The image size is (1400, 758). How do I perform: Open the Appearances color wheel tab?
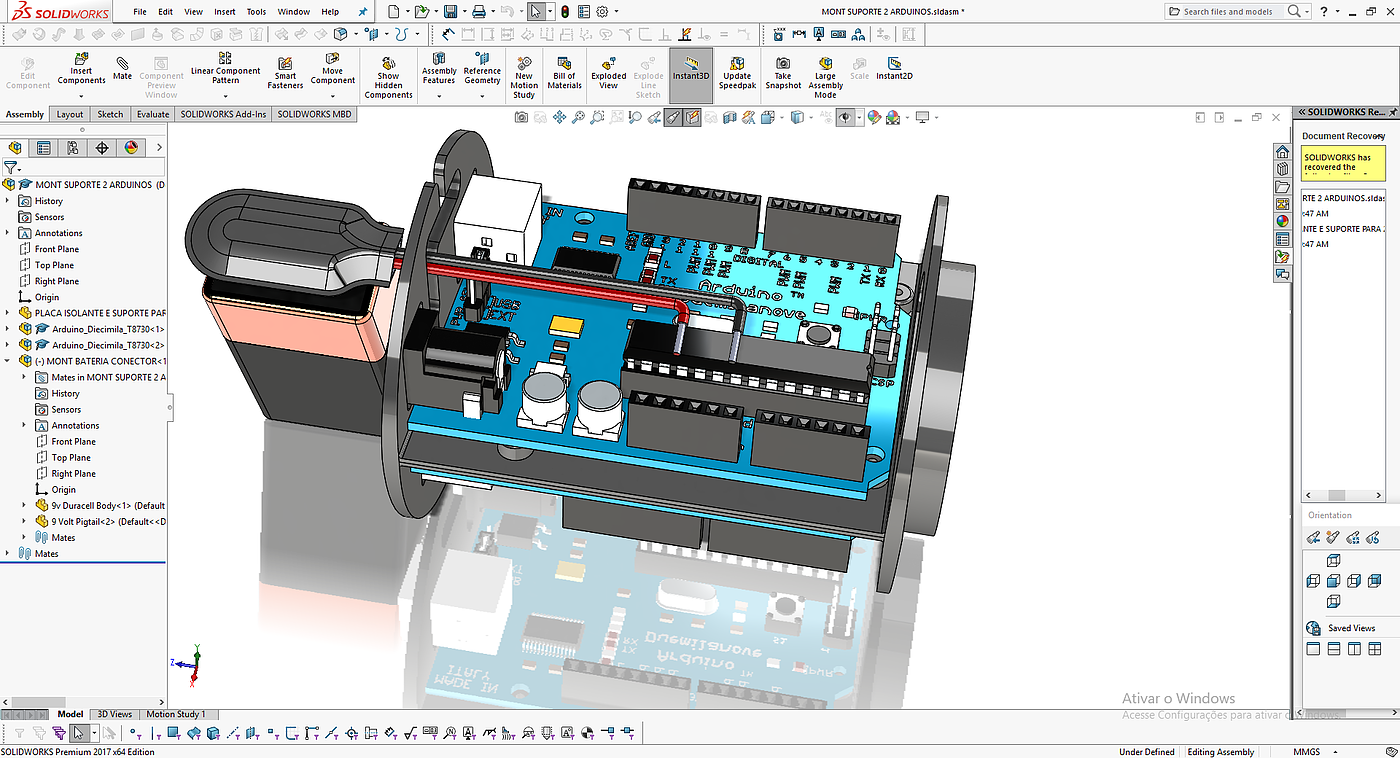pos(131,148)
